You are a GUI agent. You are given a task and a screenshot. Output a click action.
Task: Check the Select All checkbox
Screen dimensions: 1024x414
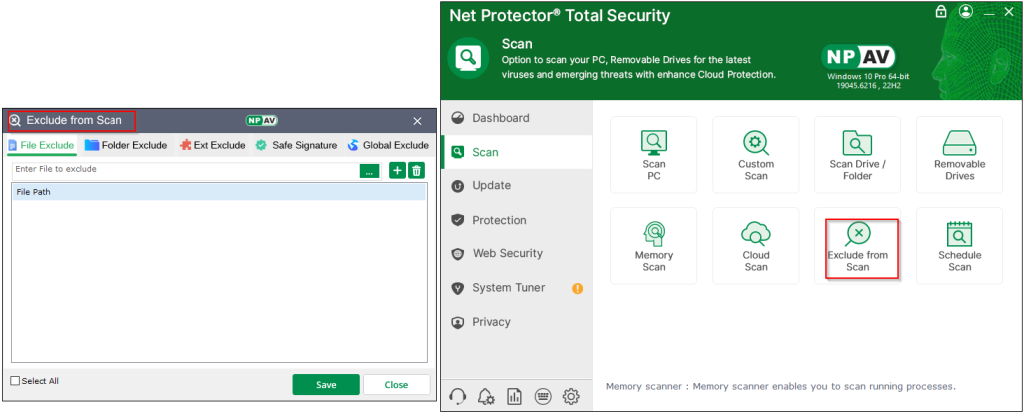15,381
